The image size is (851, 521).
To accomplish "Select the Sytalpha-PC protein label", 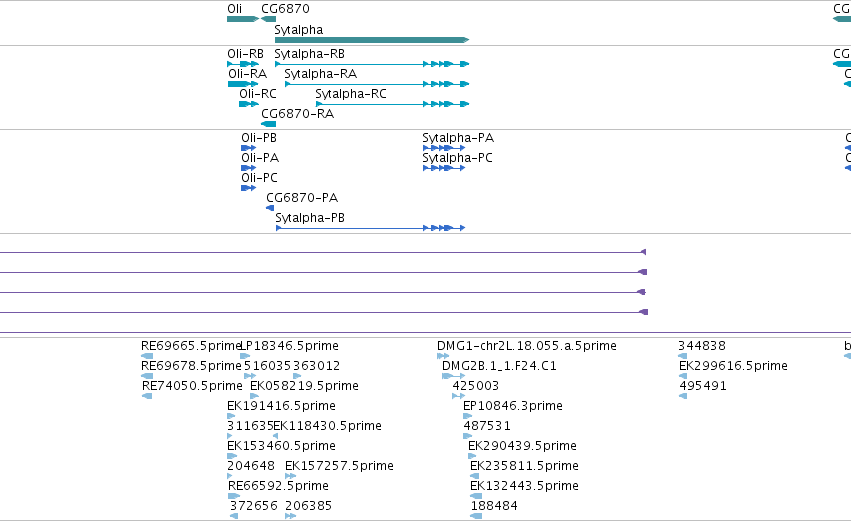I will (x=458, y=158).
